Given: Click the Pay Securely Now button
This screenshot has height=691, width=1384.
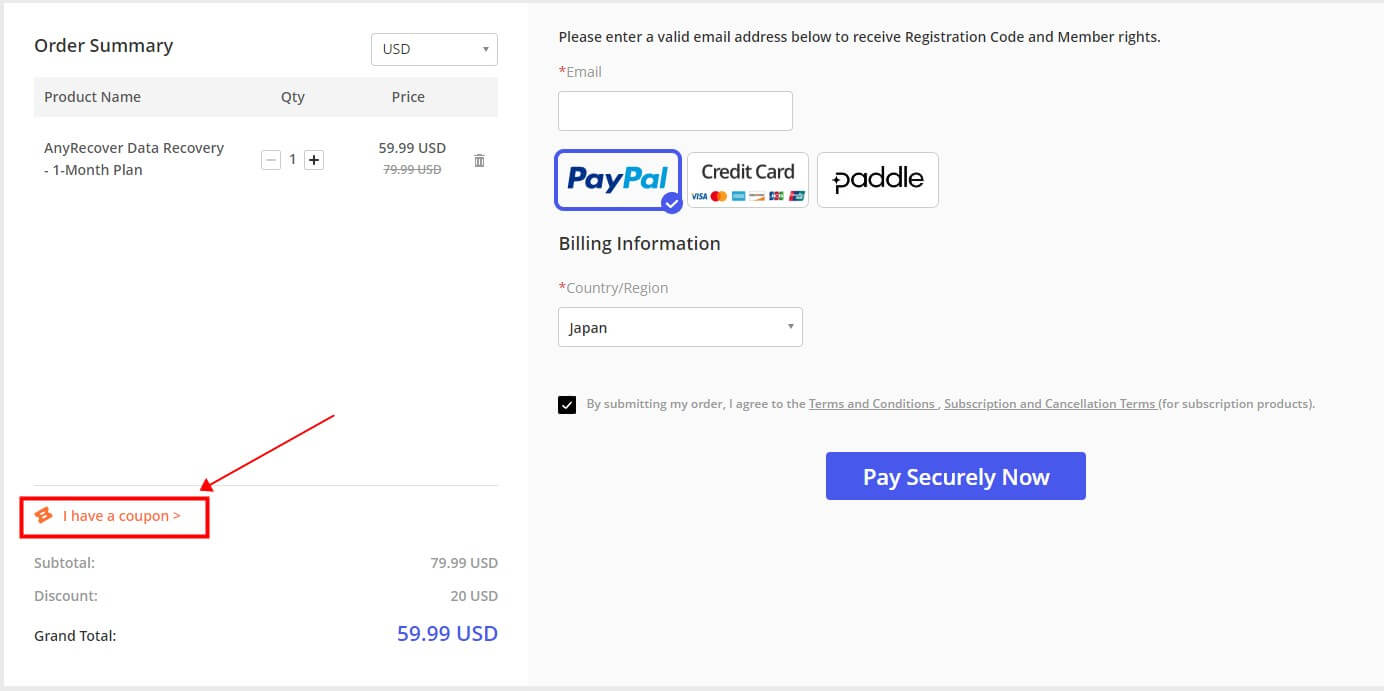Looking at the screenshot, I should pyautogui.click(x=955, y=476).
